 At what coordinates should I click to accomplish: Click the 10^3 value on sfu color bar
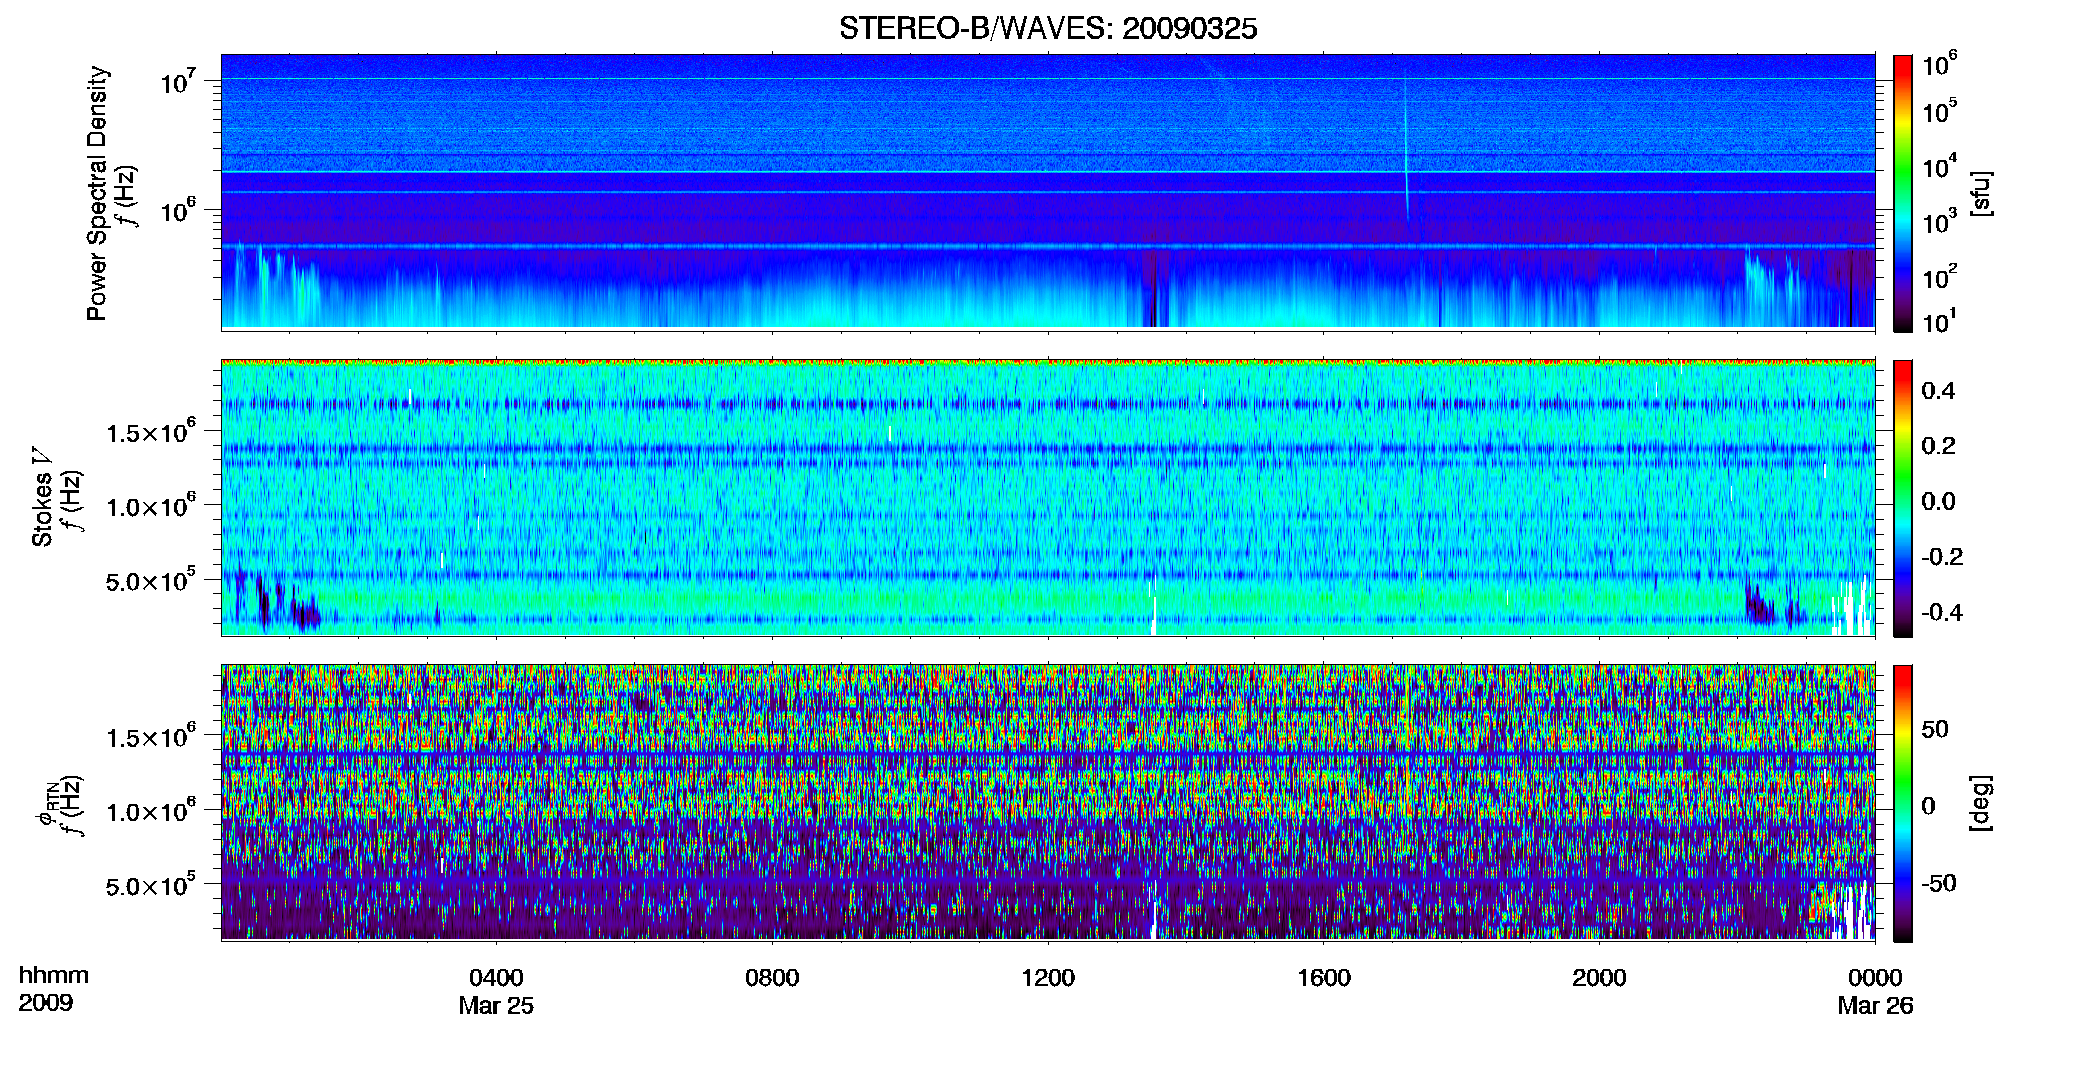point(1939,221)
